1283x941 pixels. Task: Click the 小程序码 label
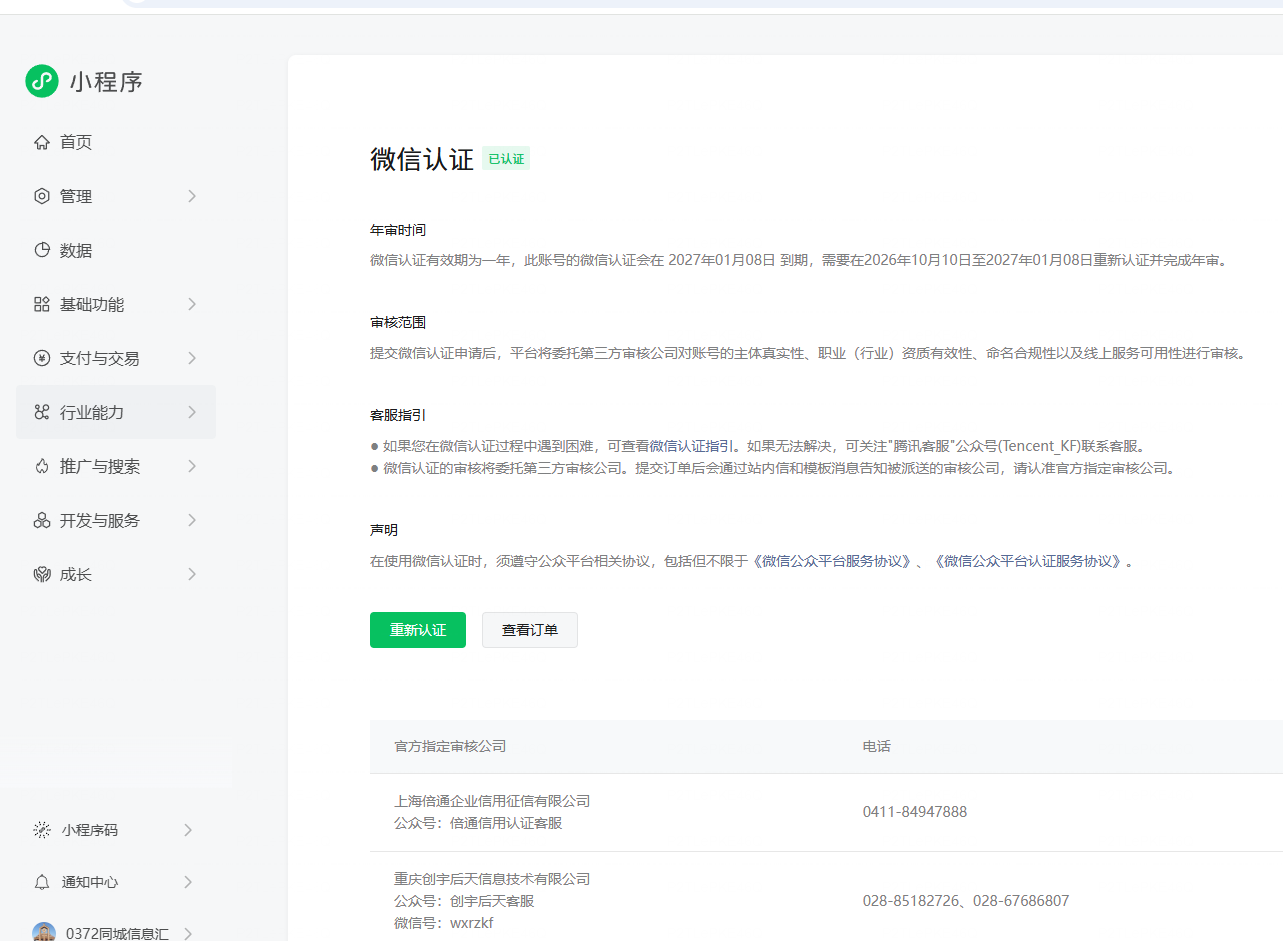coord(90,829)
